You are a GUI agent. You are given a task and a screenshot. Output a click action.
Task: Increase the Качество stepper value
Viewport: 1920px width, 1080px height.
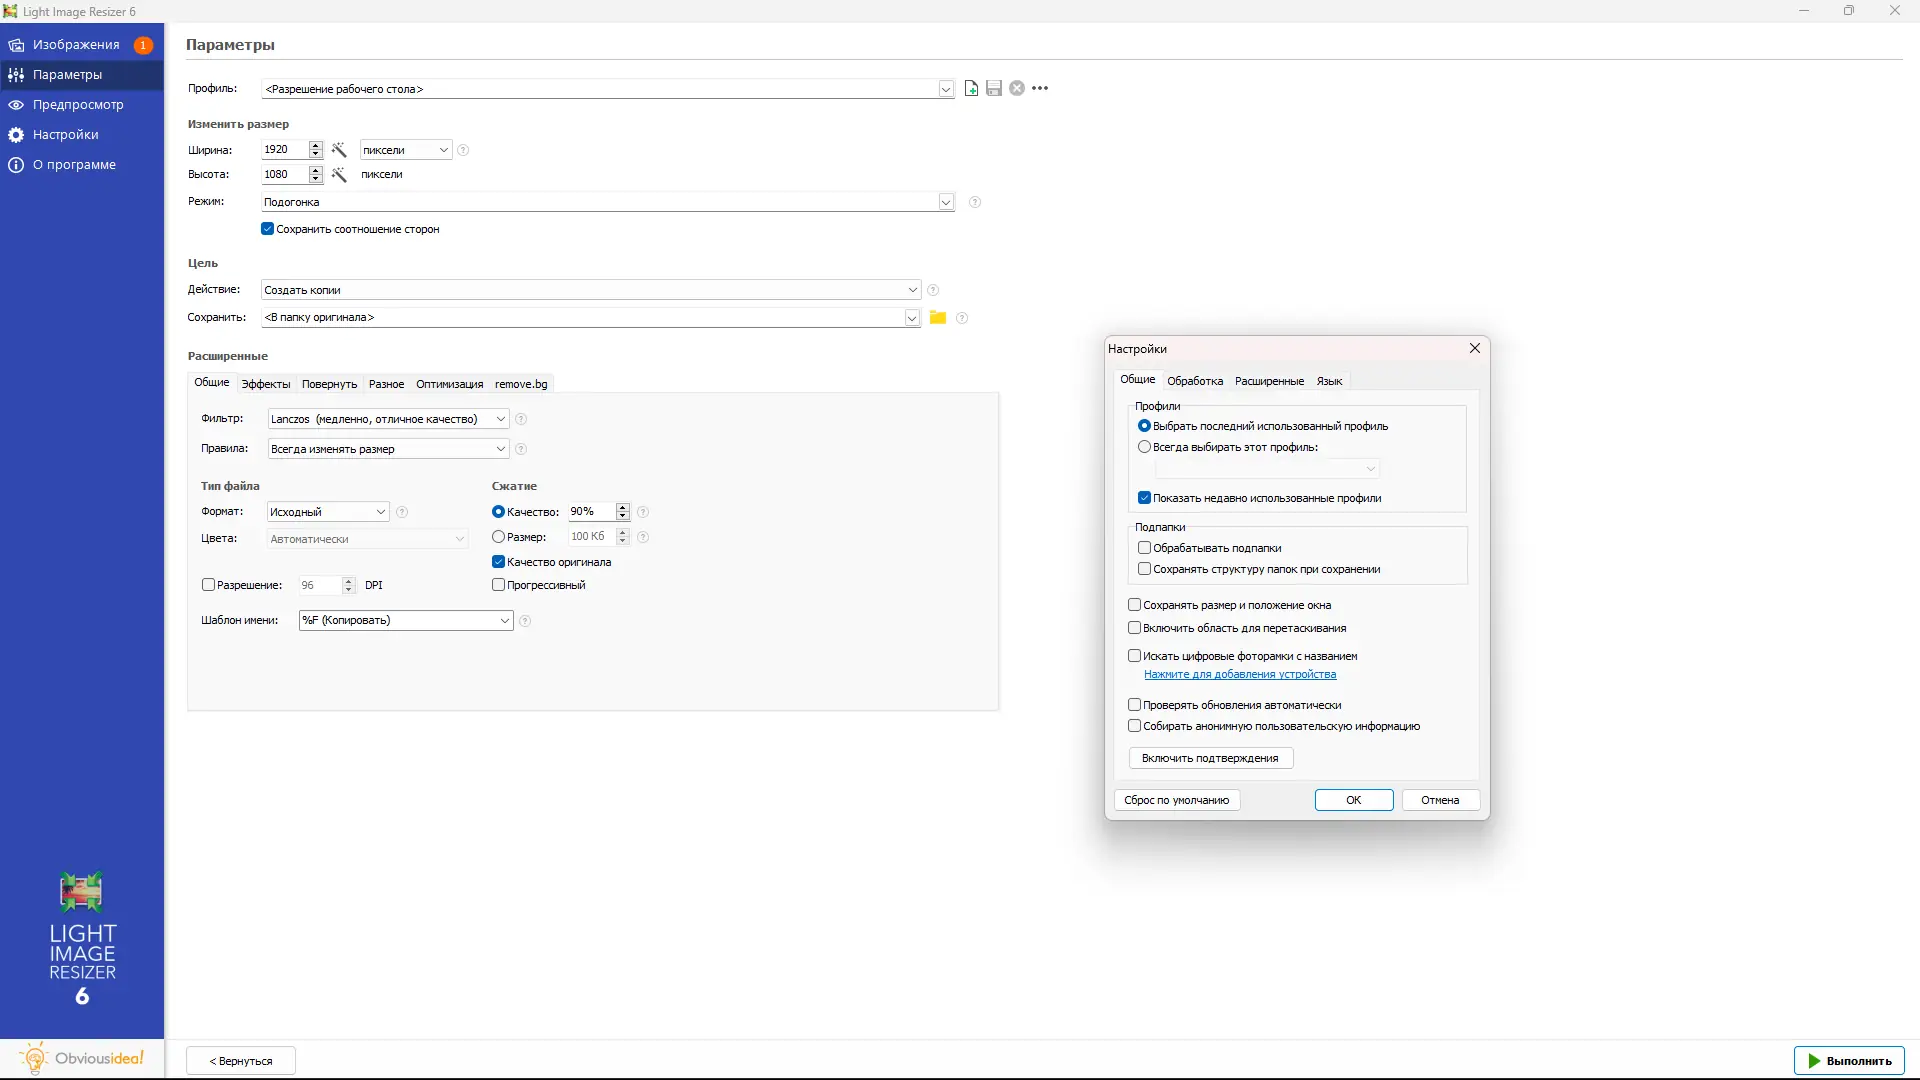click(x=623, y=507)
